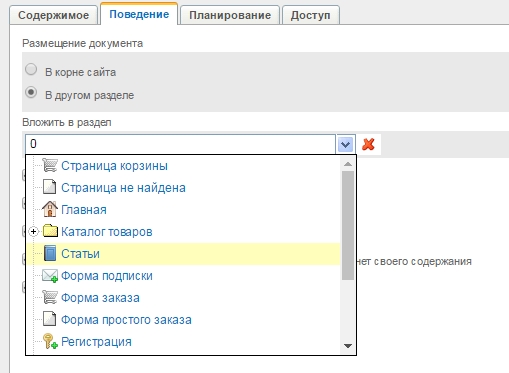Click the key icon beside Регистрация
509x373 pixels.
click(x=50, y=341)
